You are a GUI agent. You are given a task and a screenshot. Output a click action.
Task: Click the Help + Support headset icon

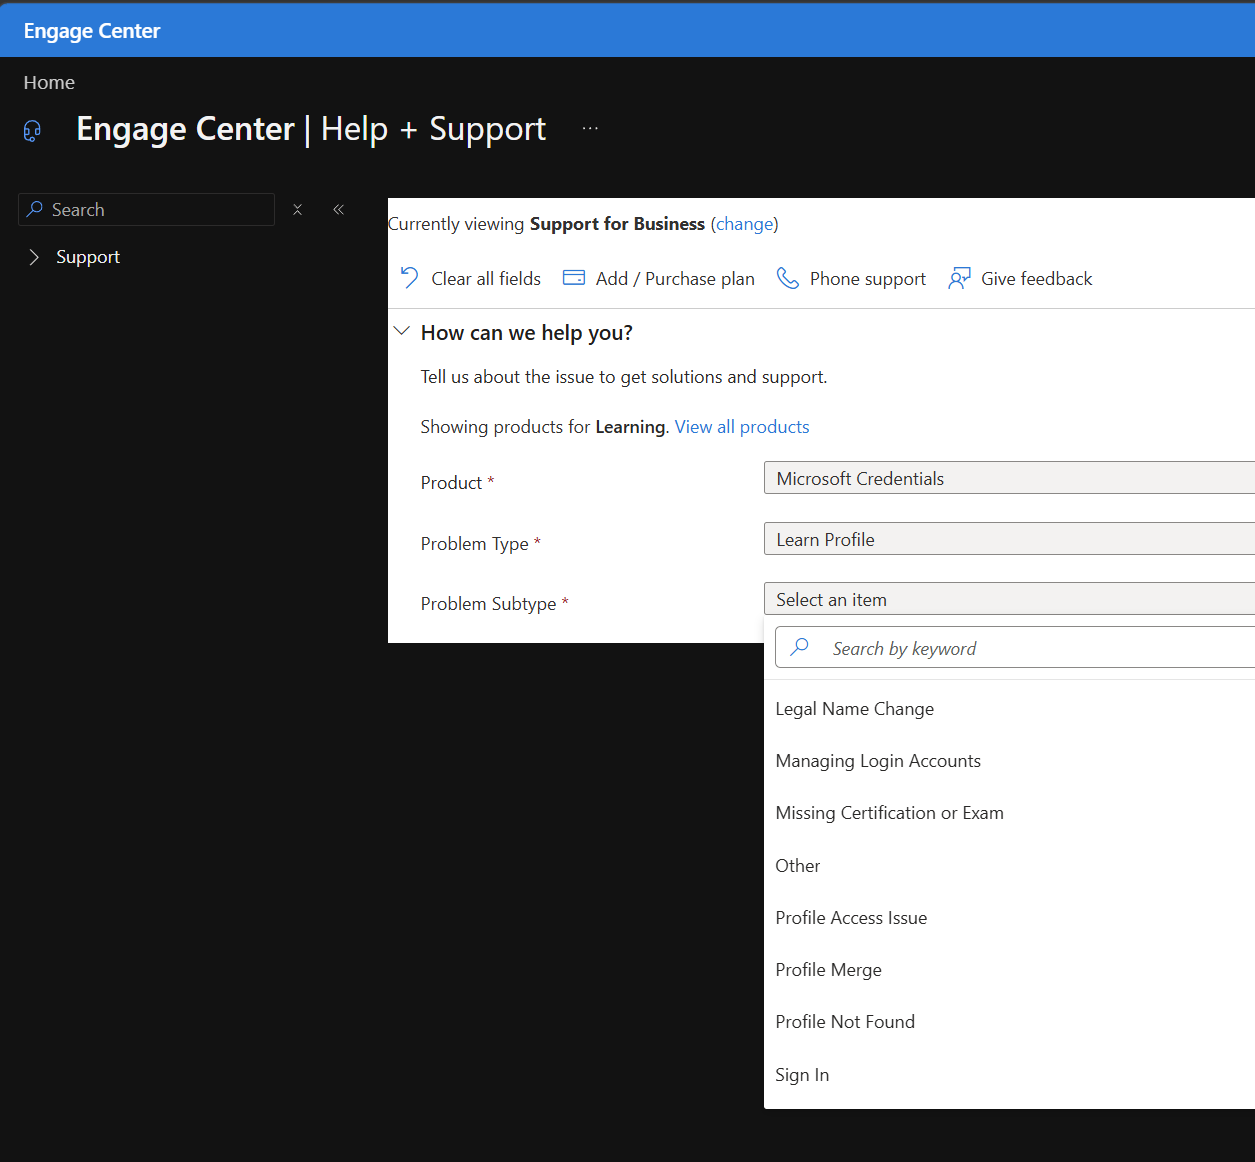(x=32, y=131)
